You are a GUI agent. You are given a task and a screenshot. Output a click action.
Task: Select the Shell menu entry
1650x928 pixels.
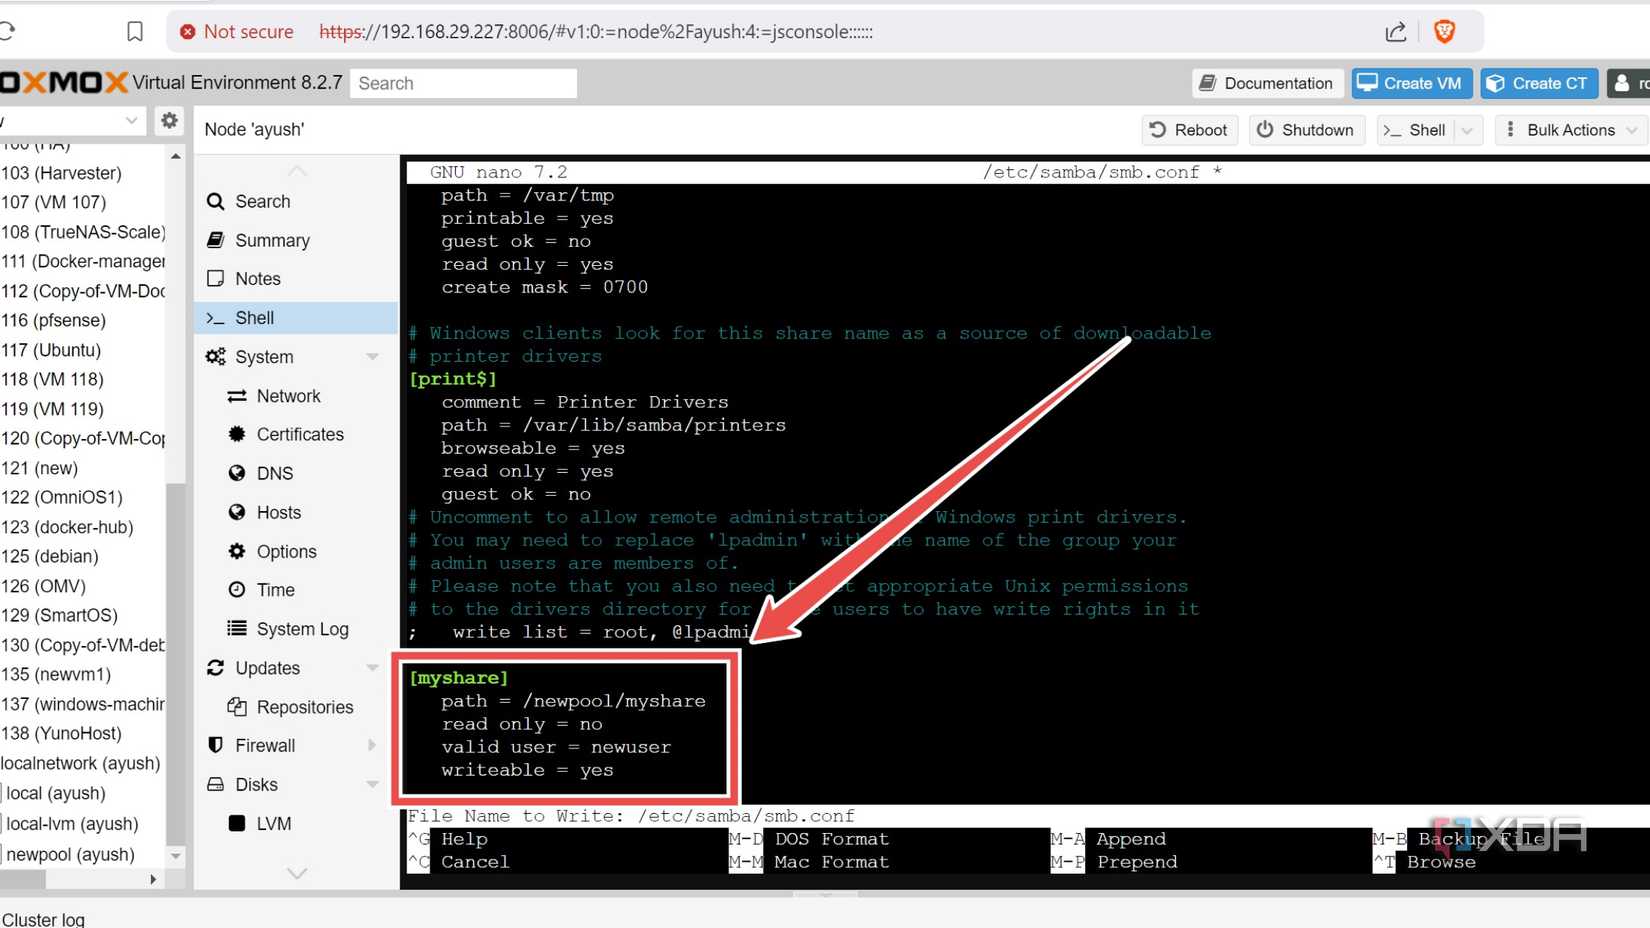point(295,318)
